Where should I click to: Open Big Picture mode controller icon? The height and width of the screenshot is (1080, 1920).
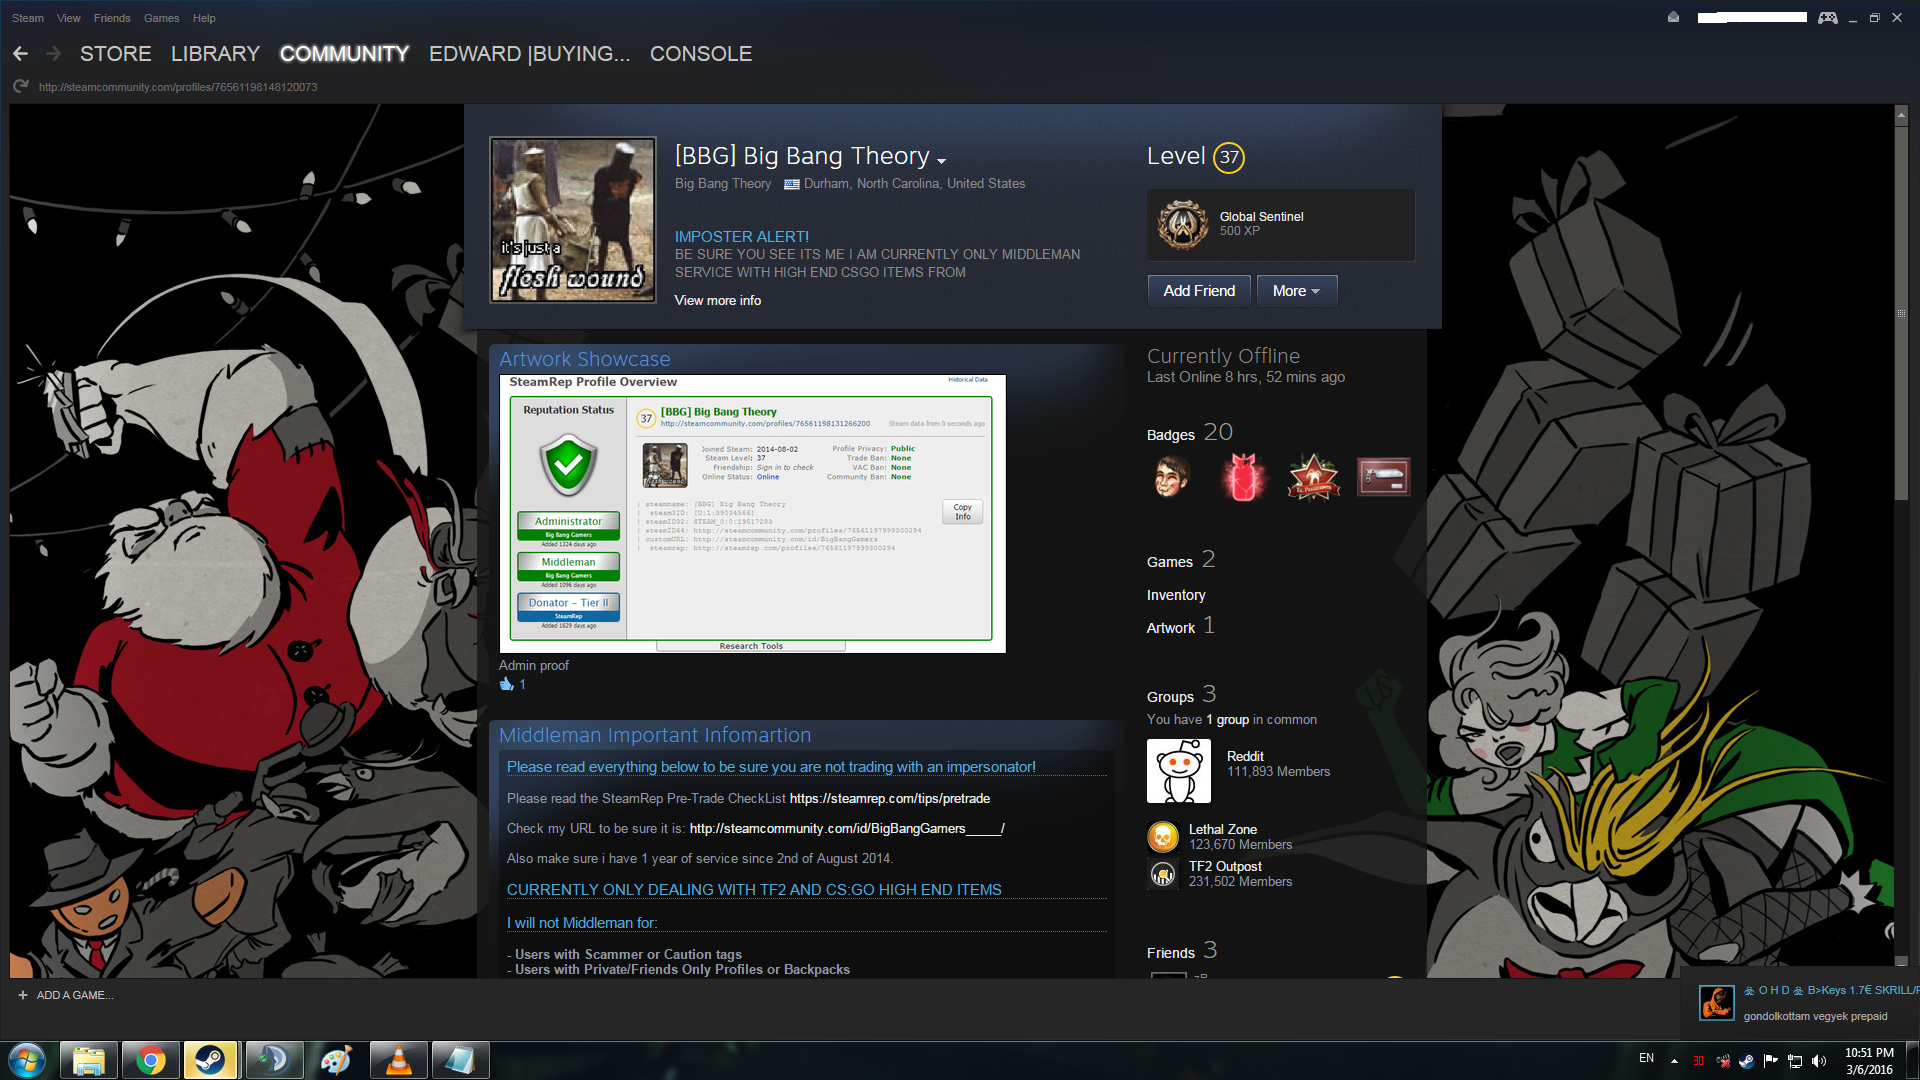tap(1827, 18)
